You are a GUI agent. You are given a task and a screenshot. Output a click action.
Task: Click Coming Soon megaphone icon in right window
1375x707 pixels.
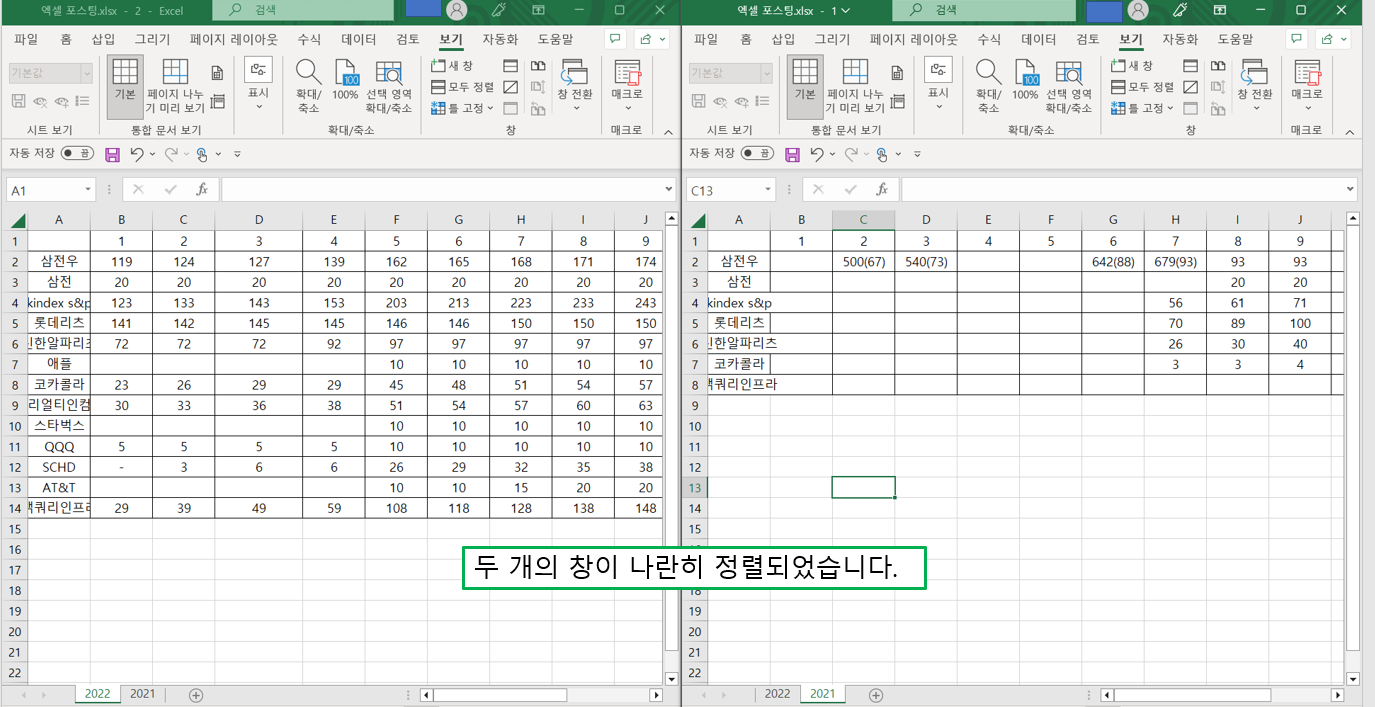tap(1179, 10)
